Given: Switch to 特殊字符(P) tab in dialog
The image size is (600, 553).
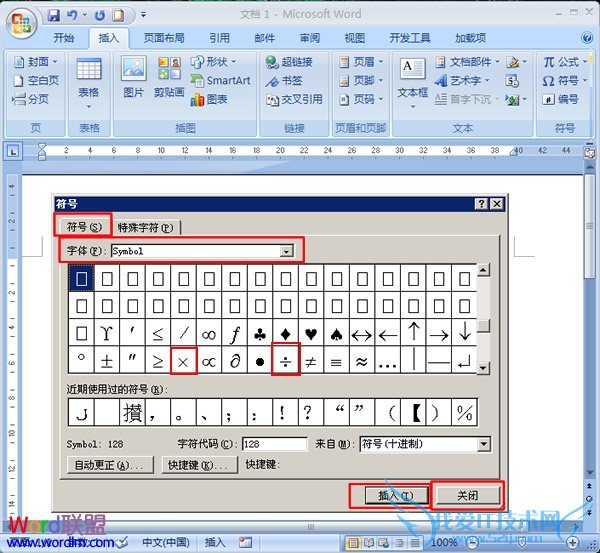Looking at the screenshot, I should (145, 228).
